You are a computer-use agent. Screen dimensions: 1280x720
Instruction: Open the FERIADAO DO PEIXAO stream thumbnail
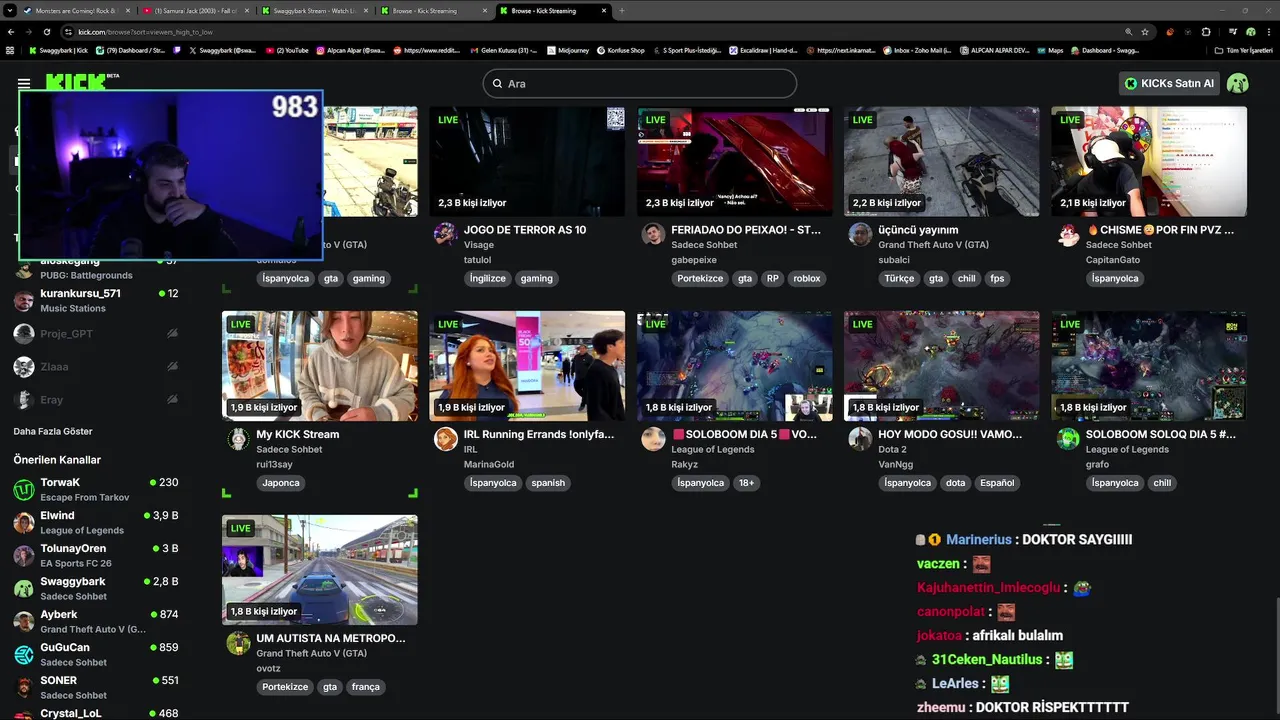point(734,161)
